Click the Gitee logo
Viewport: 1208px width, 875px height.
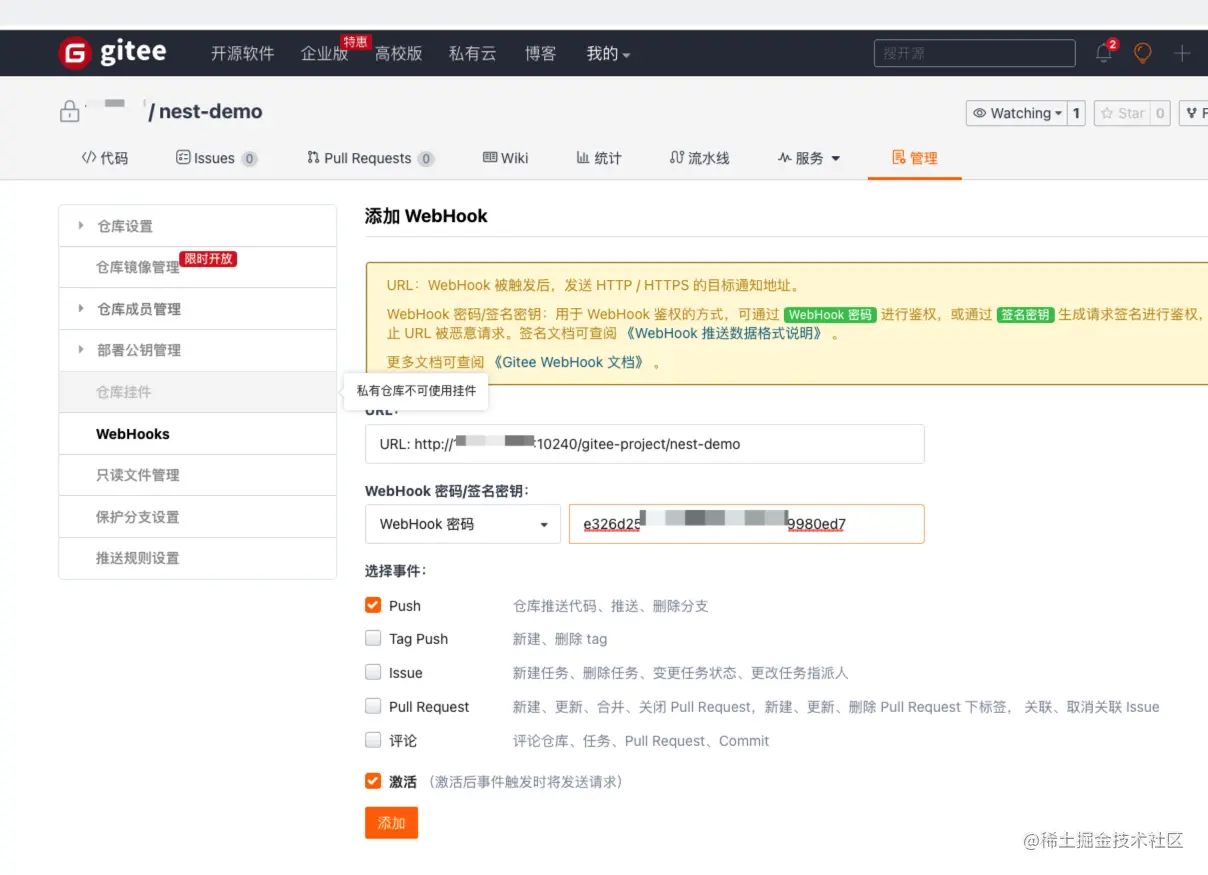pyautogui.click(x=112, y=52)
